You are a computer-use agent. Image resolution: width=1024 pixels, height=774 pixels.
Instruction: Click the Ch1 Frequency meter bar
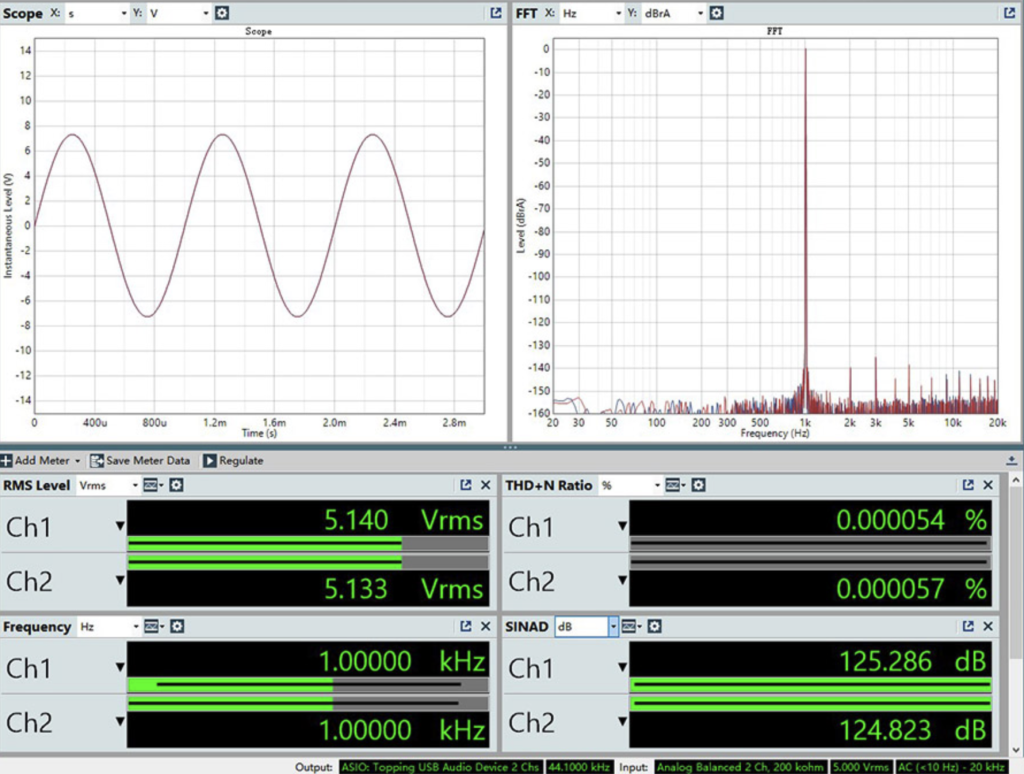(308, 685)
